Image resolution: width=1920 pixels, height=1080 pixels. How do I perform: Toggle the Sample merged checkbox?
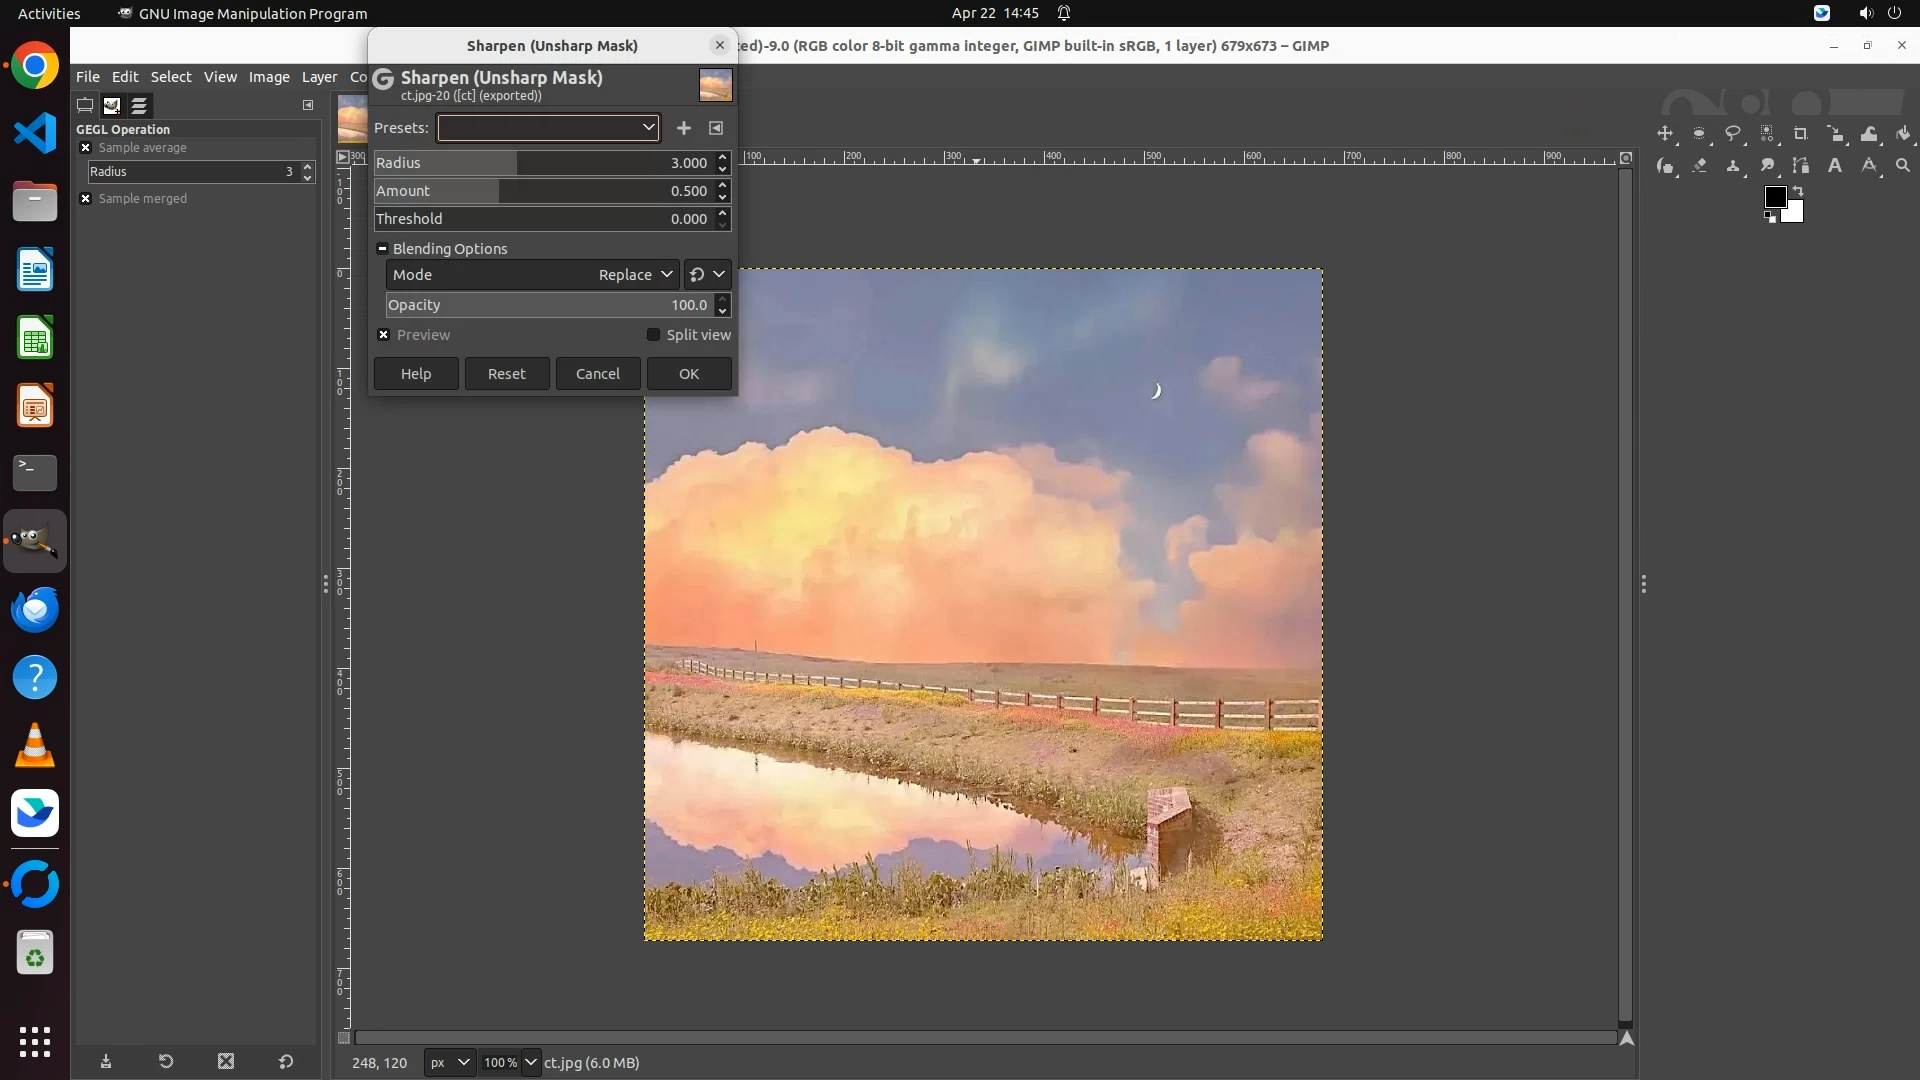coord(86,199)
